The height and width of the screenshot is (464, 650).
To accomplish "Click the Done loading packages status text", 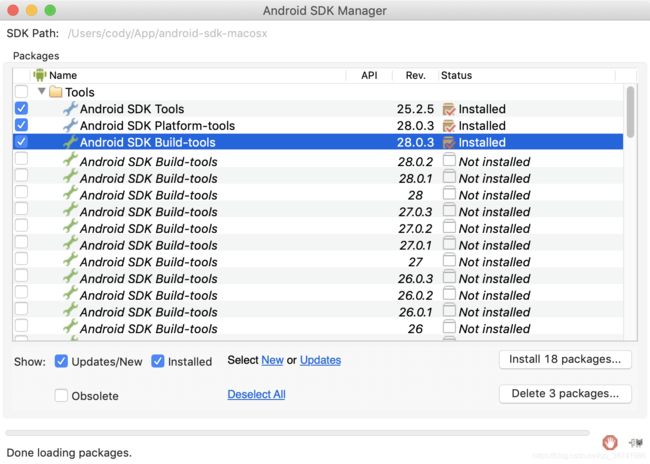I will pos(69,453).
